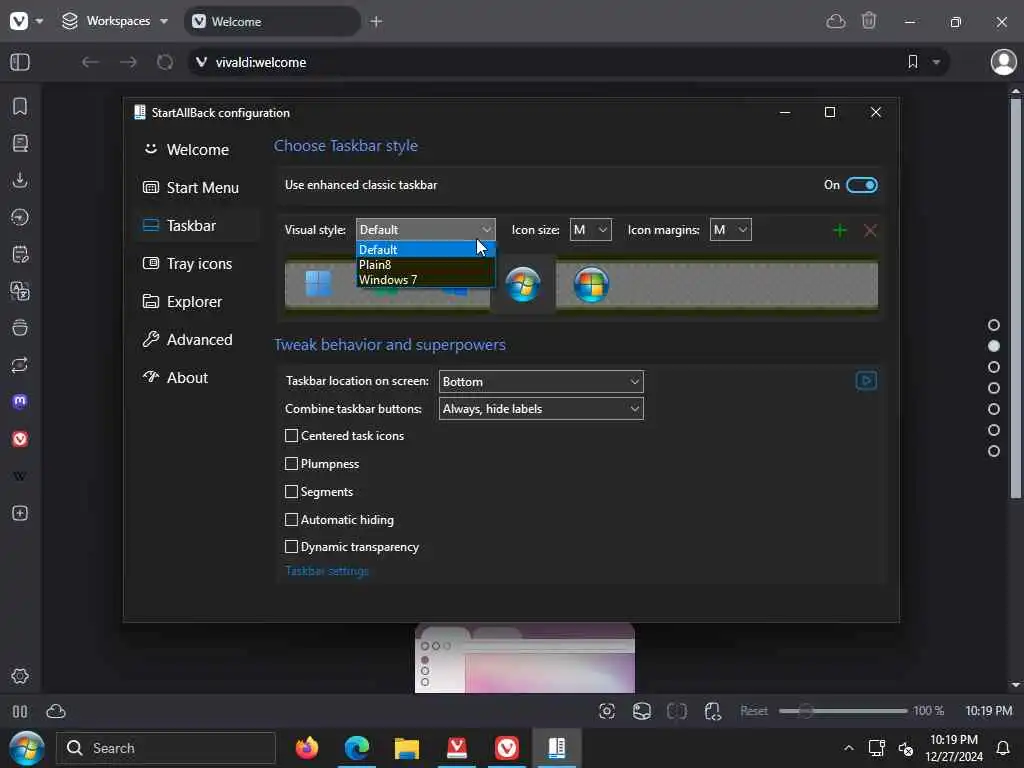Image resolution: width=1024 pixels, height=768 pixels.
Task: Expand the Workspaces dropdown
Action: (115, 21)
